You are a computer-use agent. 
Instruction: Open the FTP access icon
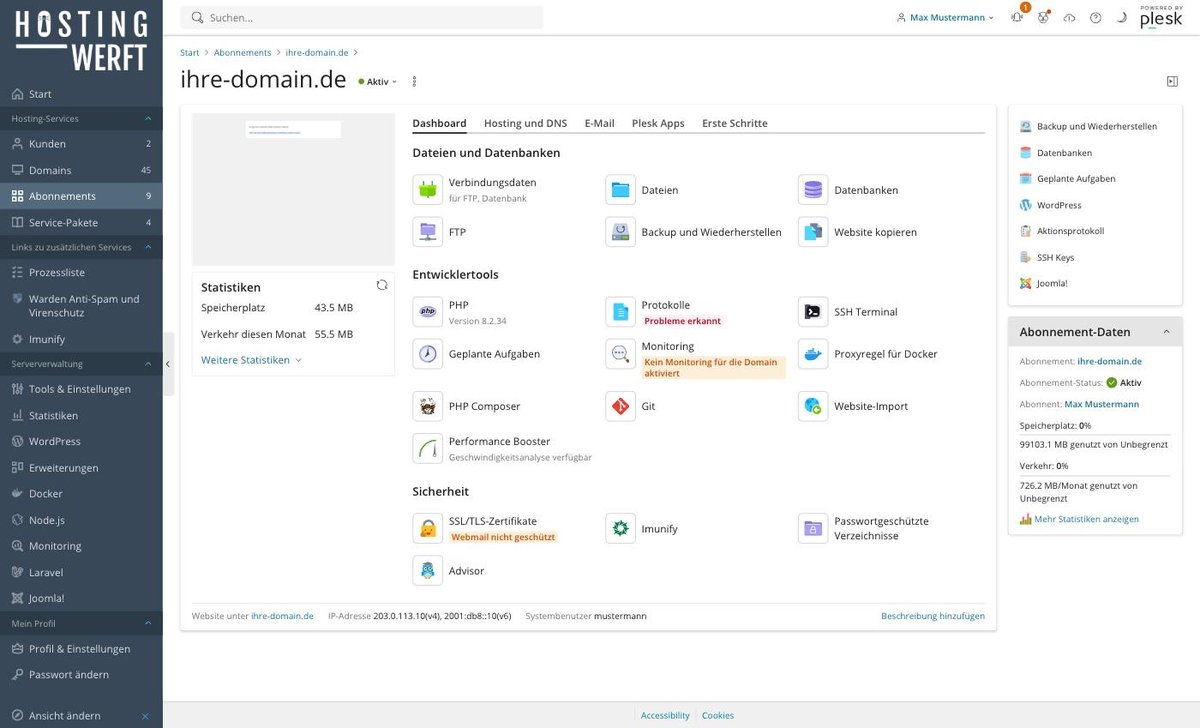click(428, 232)
